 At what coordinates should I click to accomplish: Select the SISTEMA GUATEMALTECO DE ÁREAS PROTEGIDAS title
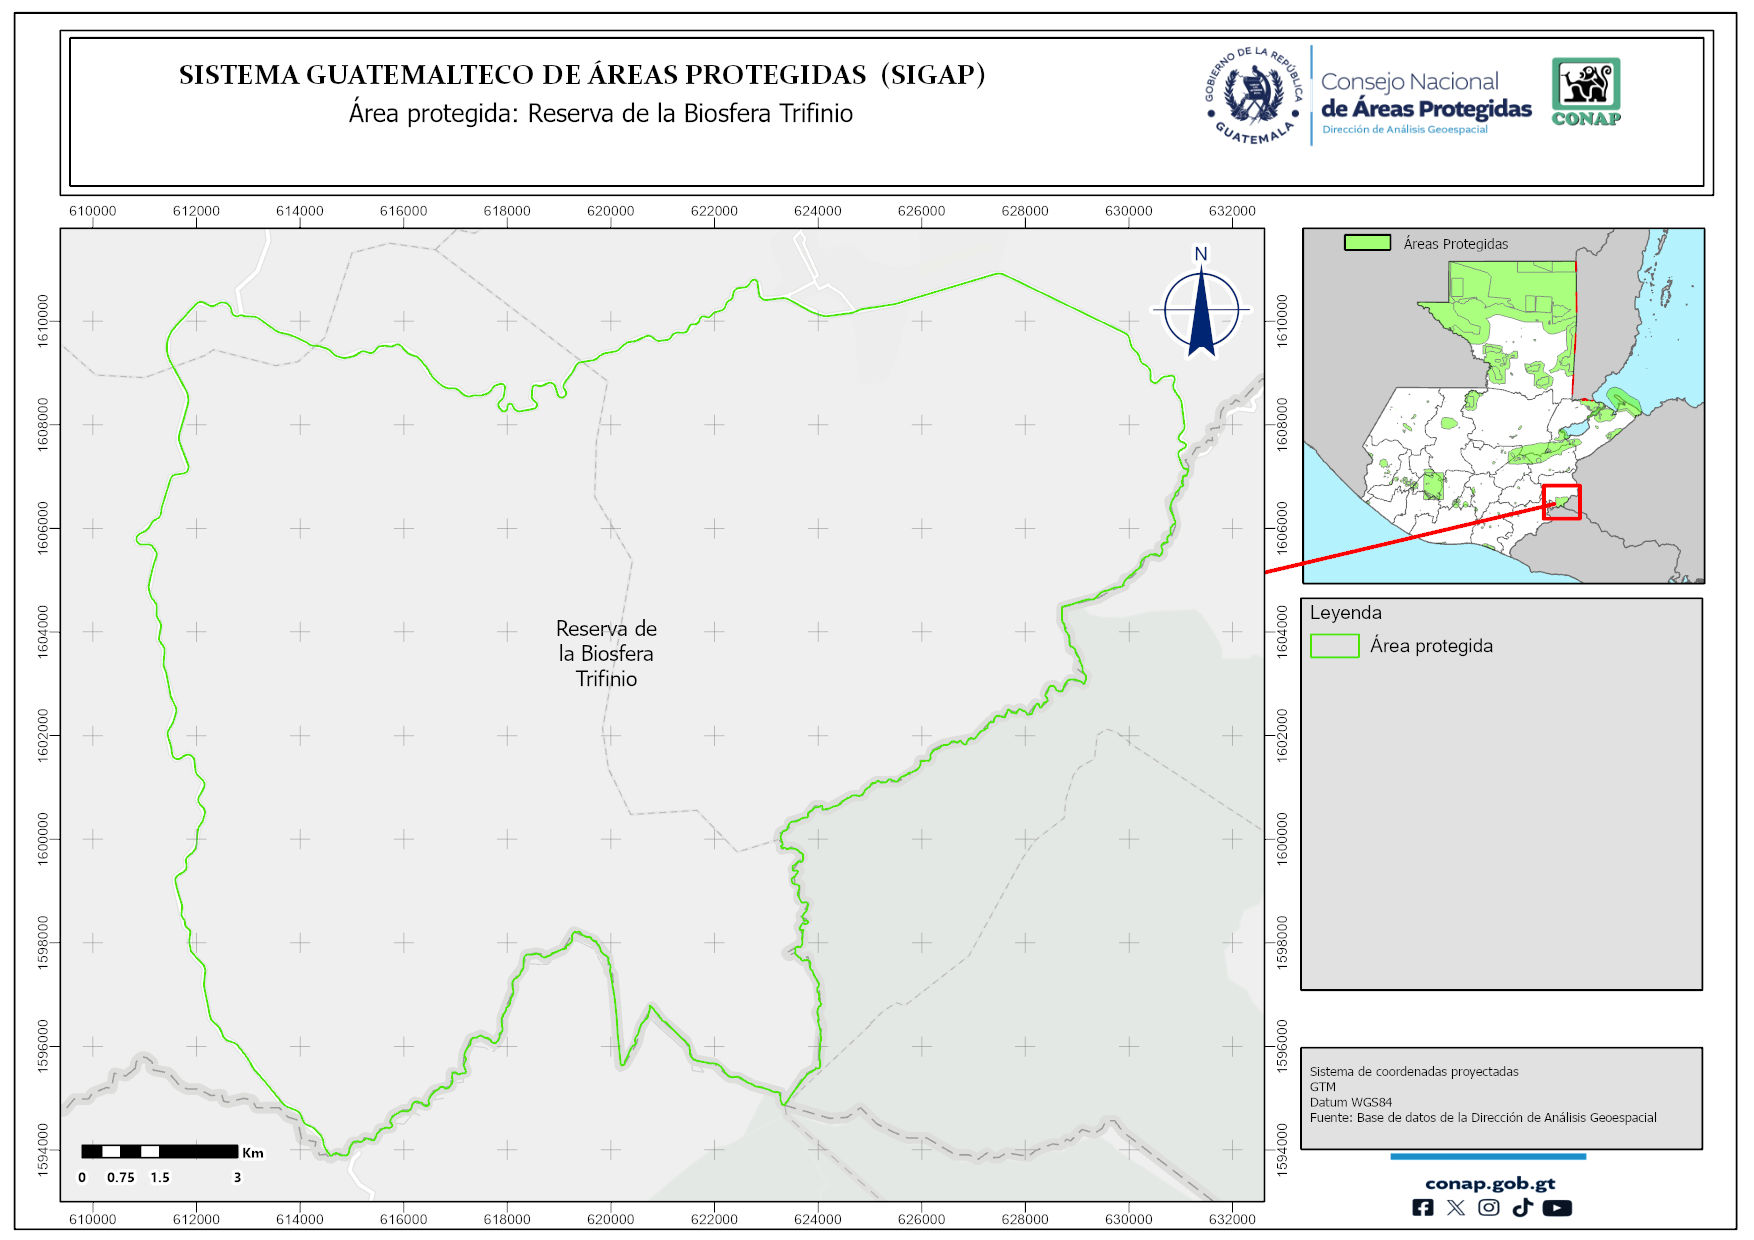pos(582,75)
